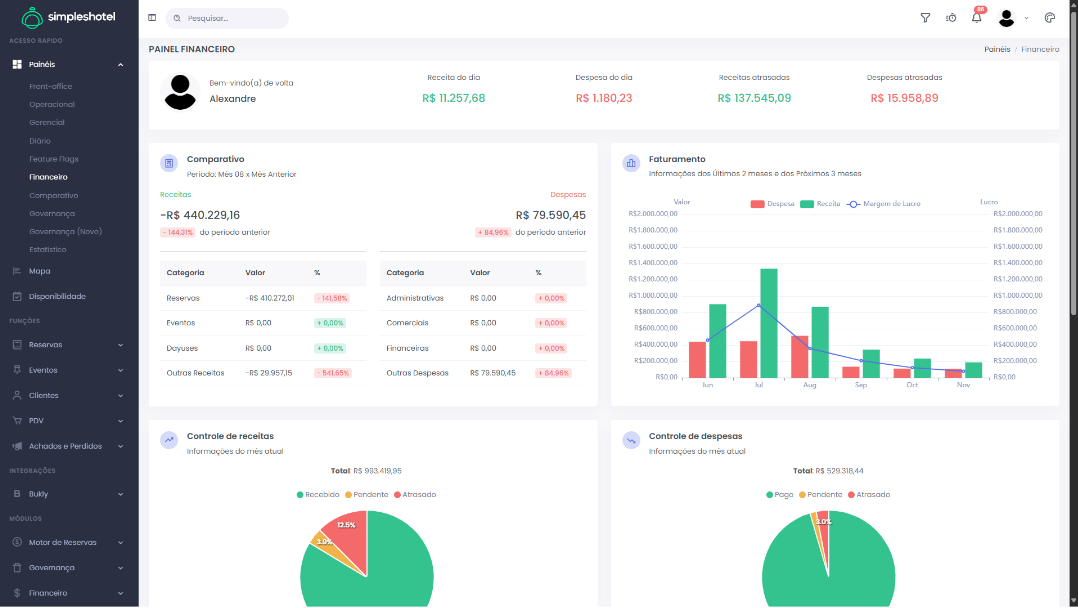This screenshot has height=608, width=1078.
Task: Click Alexandre's profile picture
Action: pos(180,91)
